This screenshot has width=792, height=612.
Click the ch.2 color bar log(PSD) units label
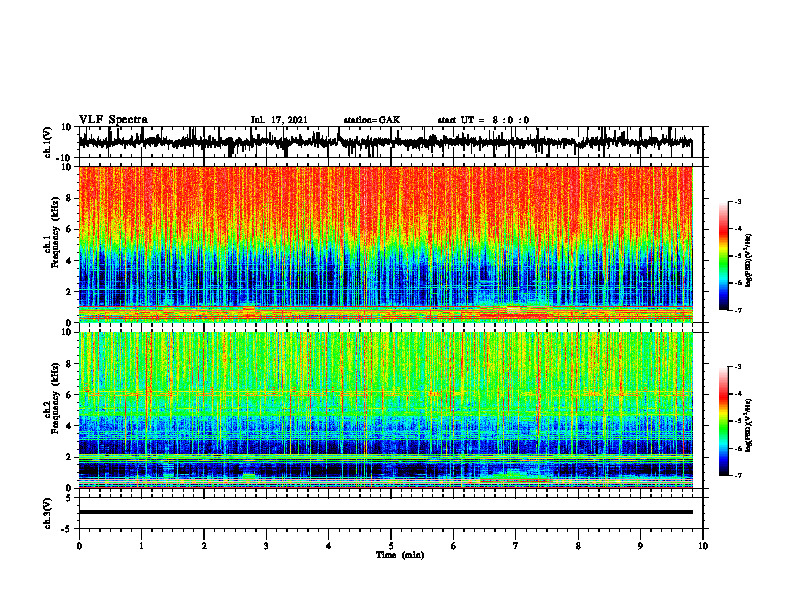tap(749, 425)
